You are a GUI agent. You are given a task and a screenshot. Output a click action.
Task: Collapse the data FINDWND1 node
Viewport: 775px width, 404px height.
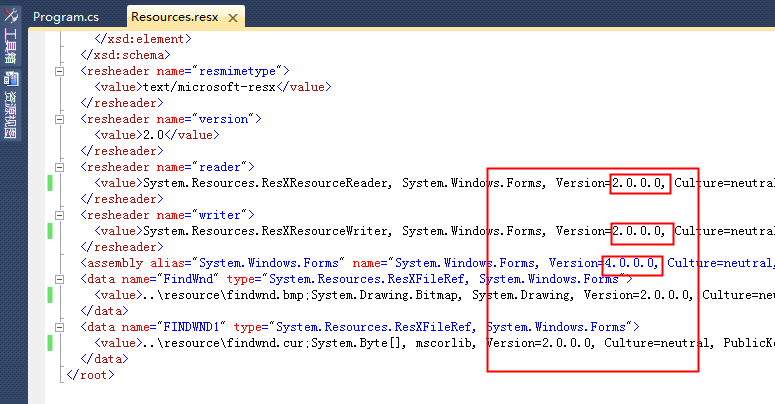coord(59,327)
